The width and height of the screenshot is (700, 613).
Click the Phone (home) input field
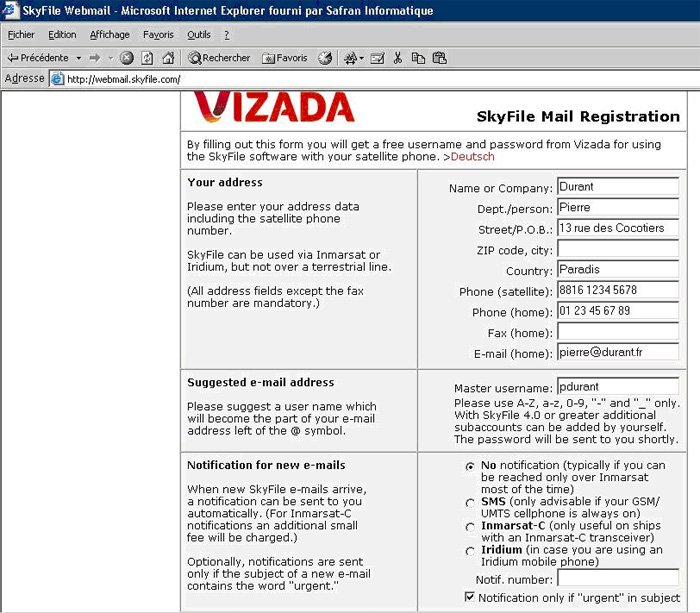coord(618,311)
